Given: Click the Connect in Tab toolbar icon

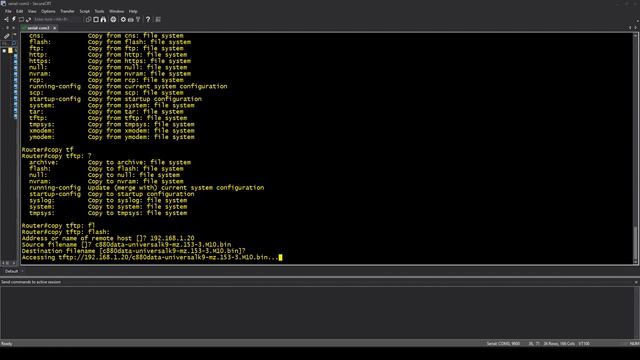Looking at the screenshot, I should pos(21,19).
